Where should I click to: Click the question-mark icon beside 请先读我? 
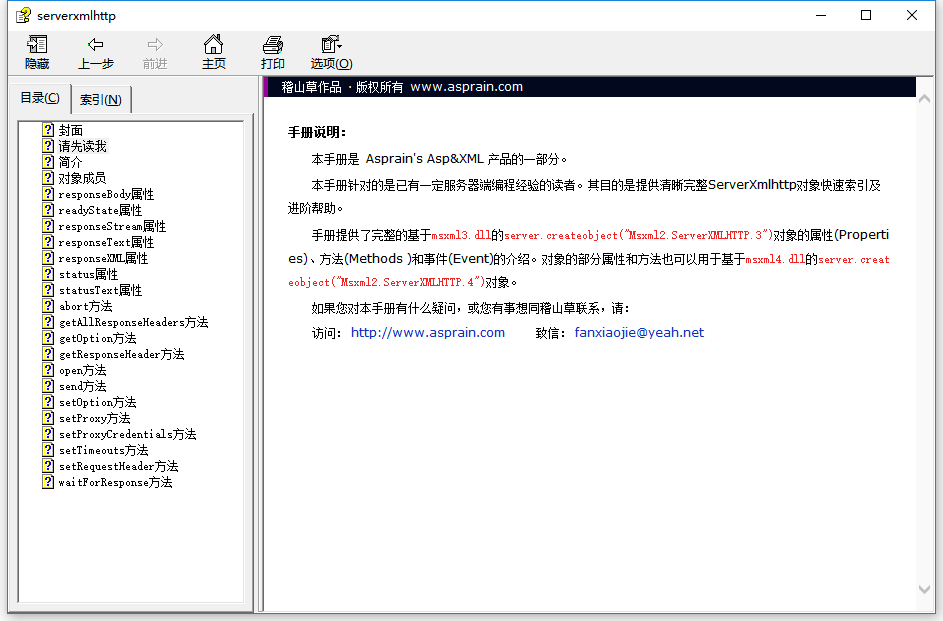coord(47,145)
